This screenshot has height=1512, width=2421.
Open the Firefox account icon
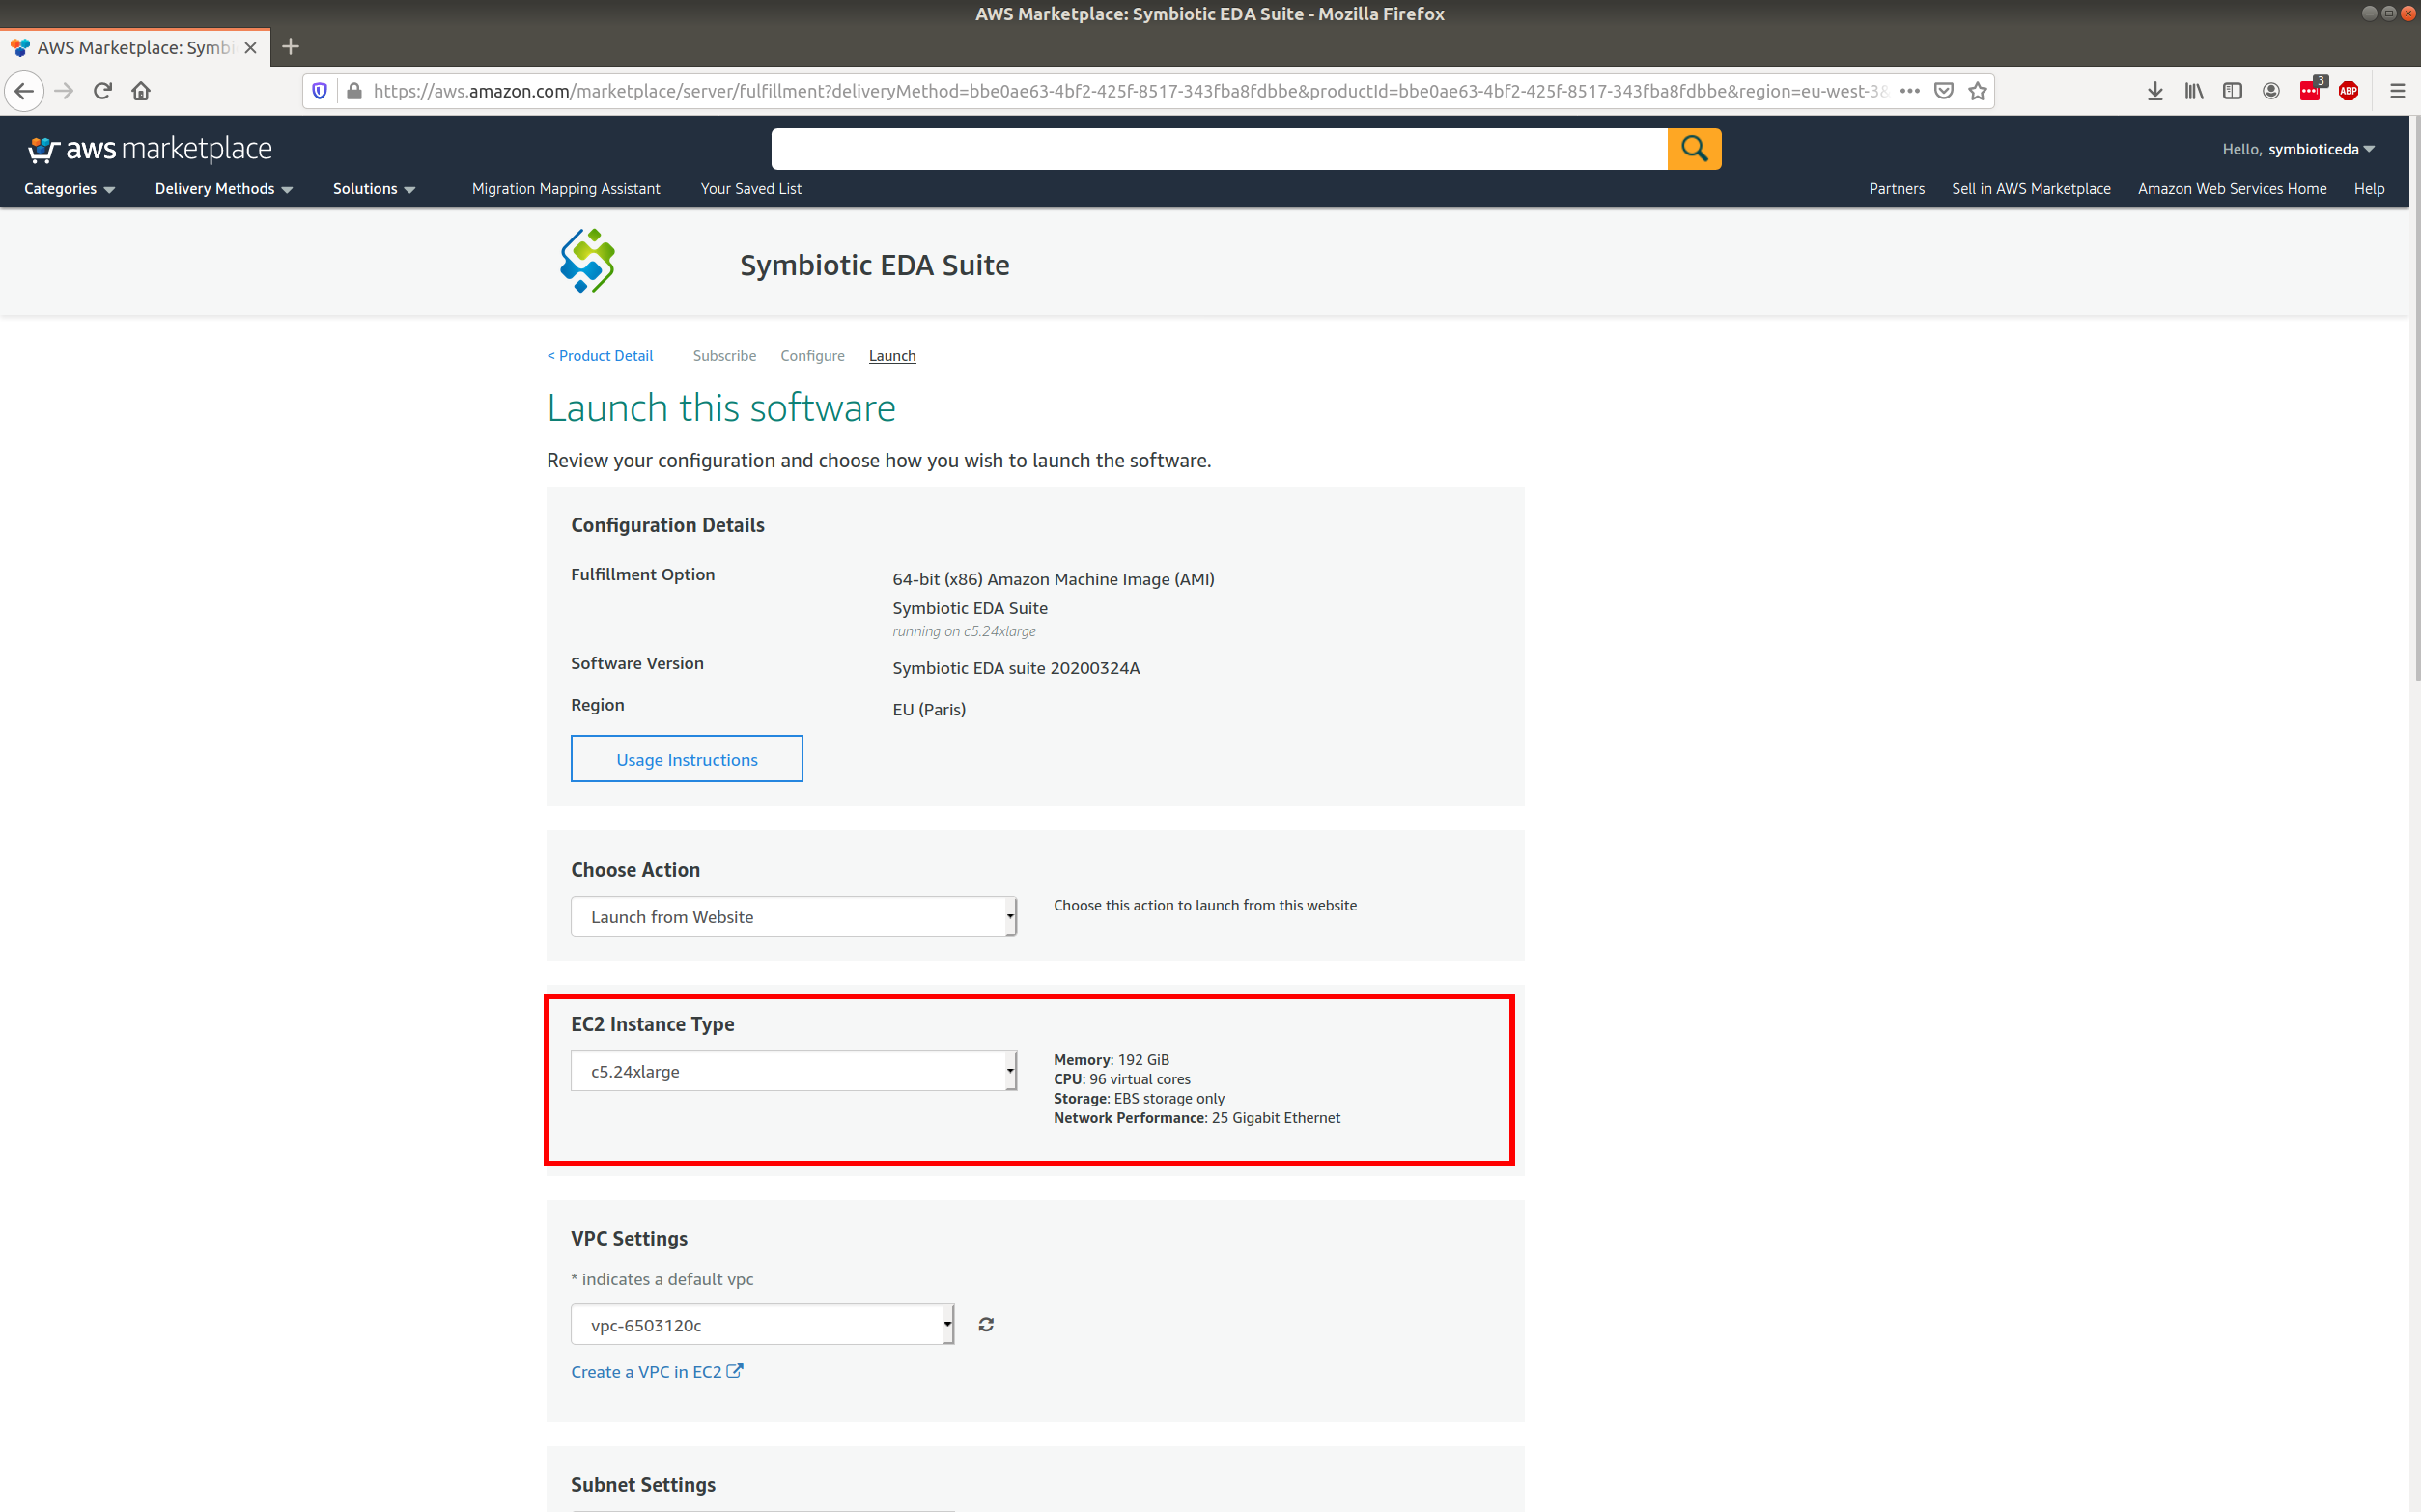[2271, 91]
